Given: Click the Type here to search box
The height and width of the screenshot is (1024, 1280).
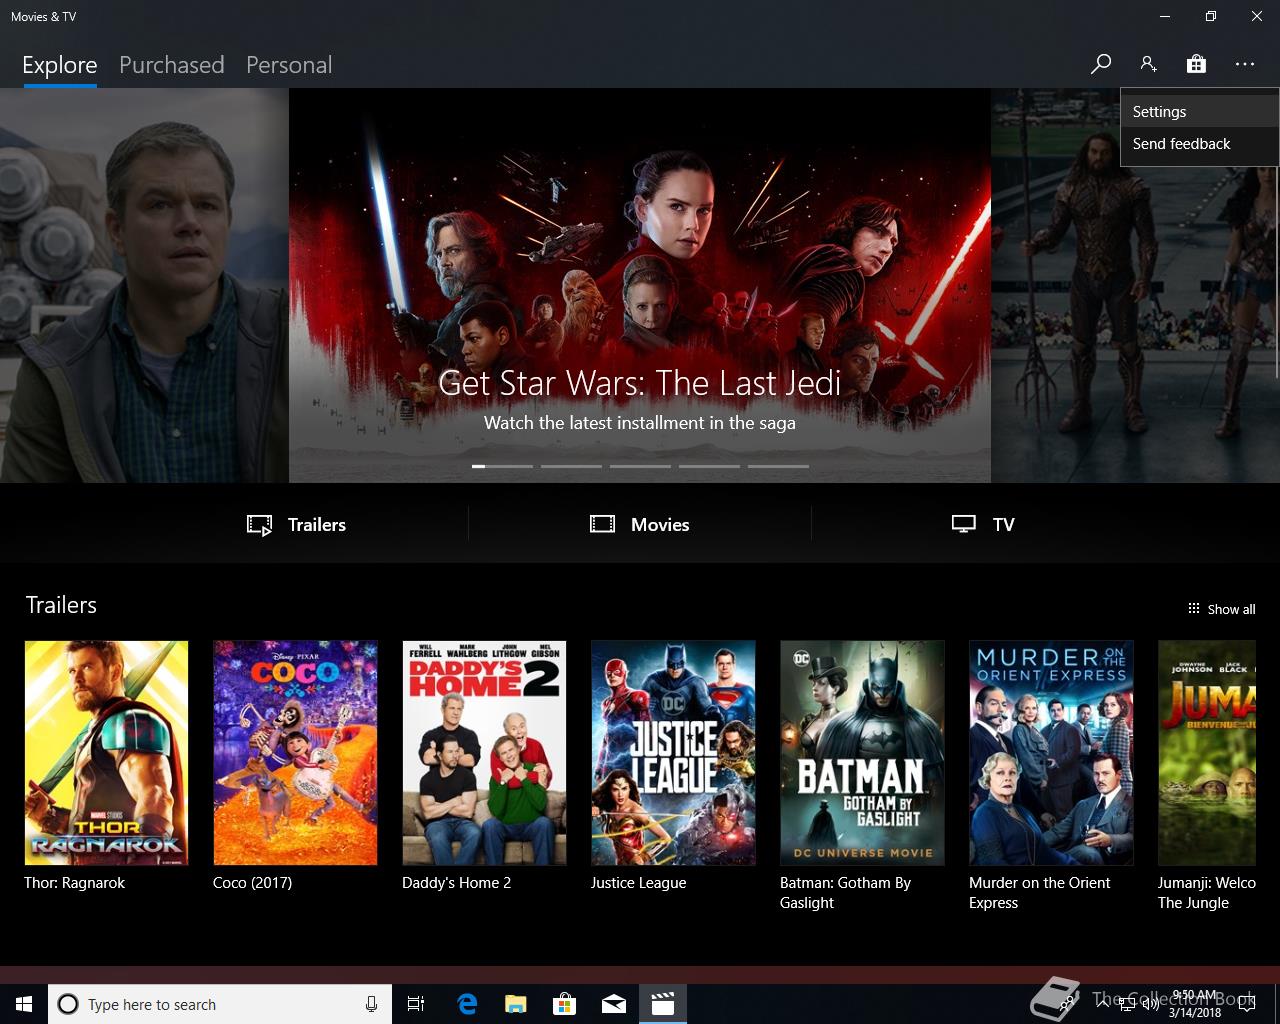Looking at the screenshot, I should [218, 1004].
